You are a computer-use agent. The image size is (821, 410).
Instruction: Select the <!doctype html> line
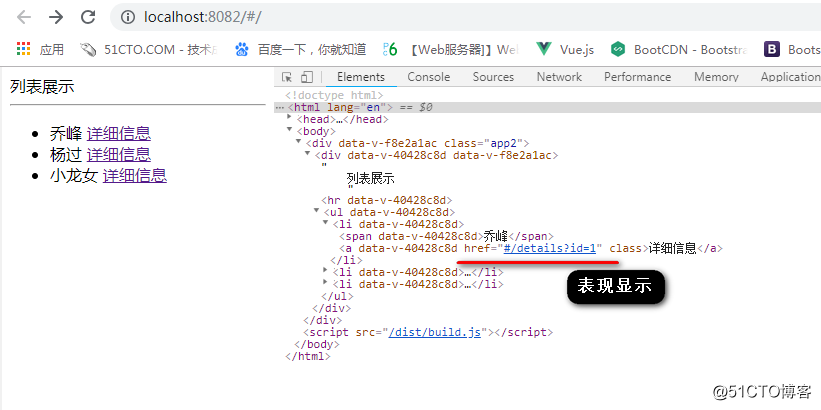tap(335, 95)
